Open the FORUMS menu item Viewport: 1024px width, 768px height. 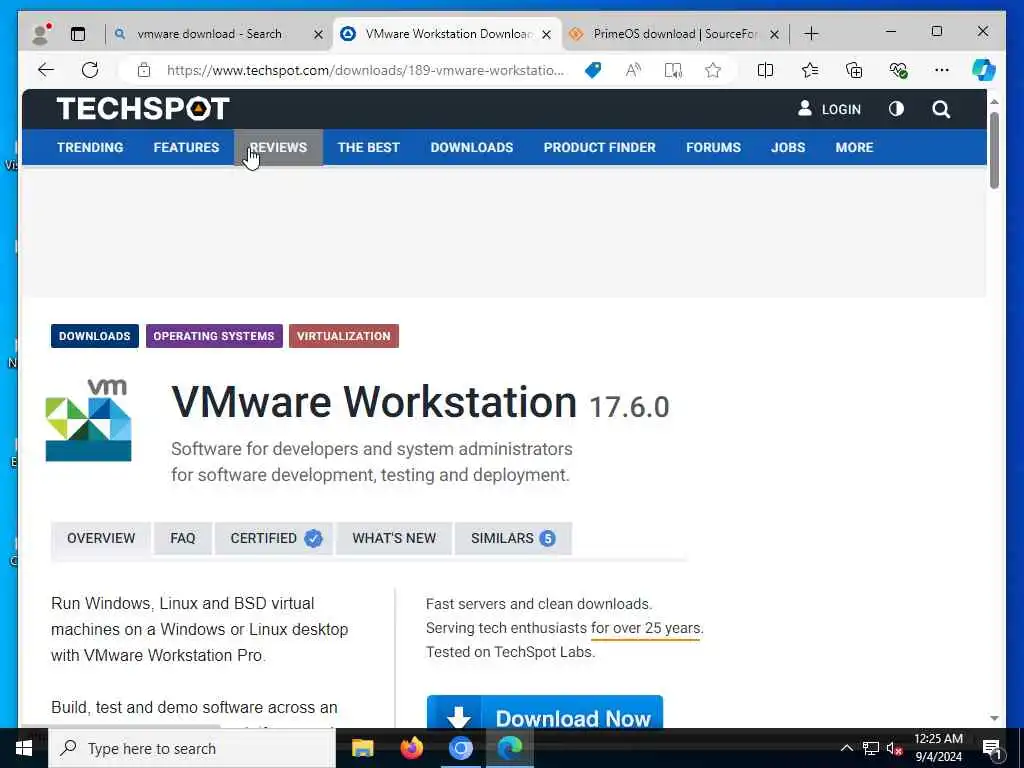713,148
